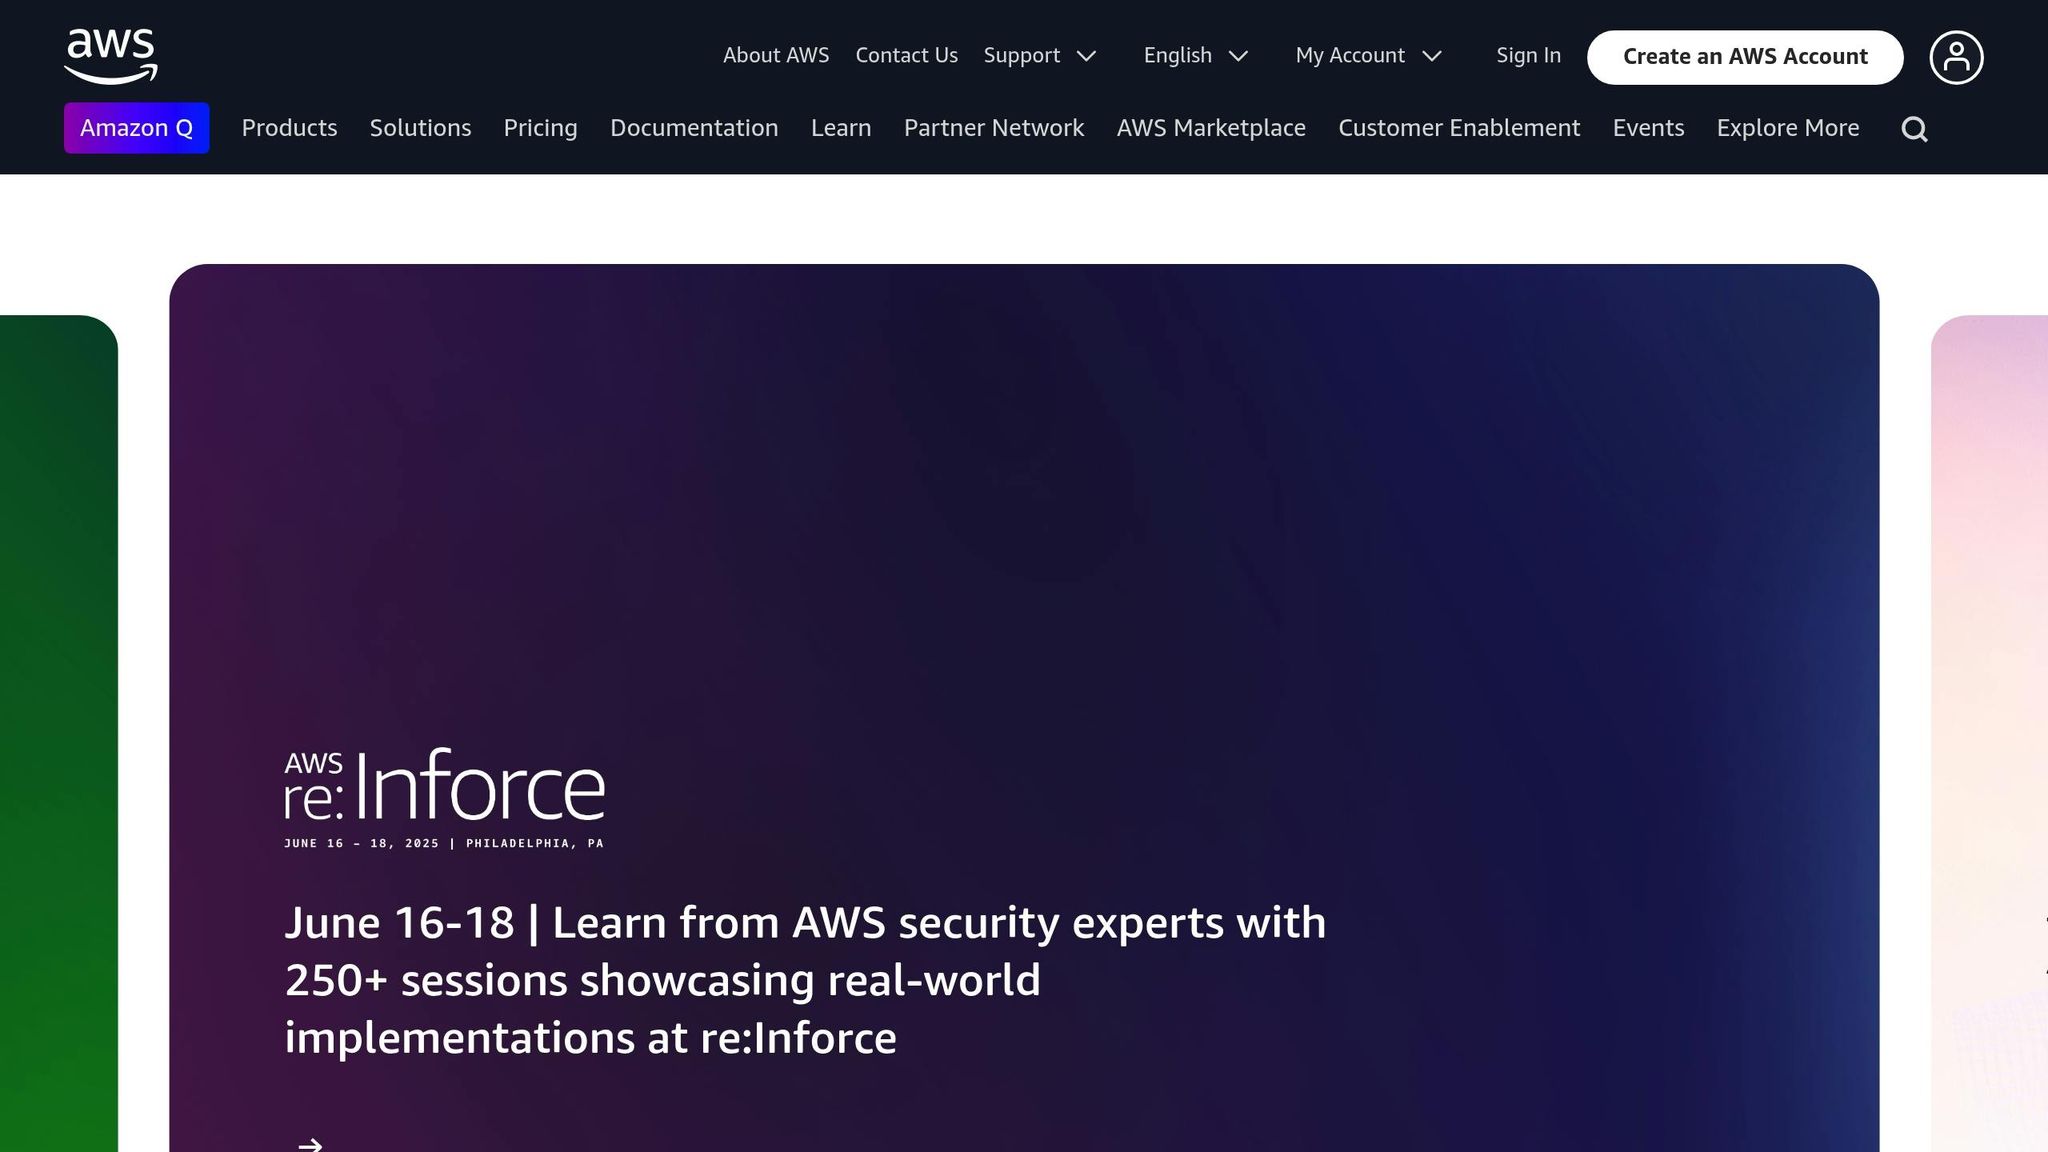Click 'JUNE 16 – 18, 2025 | PHILADELPHIA, PA' text
Viewport: 2048px width, 1152px height.
(x=444, y=843)
